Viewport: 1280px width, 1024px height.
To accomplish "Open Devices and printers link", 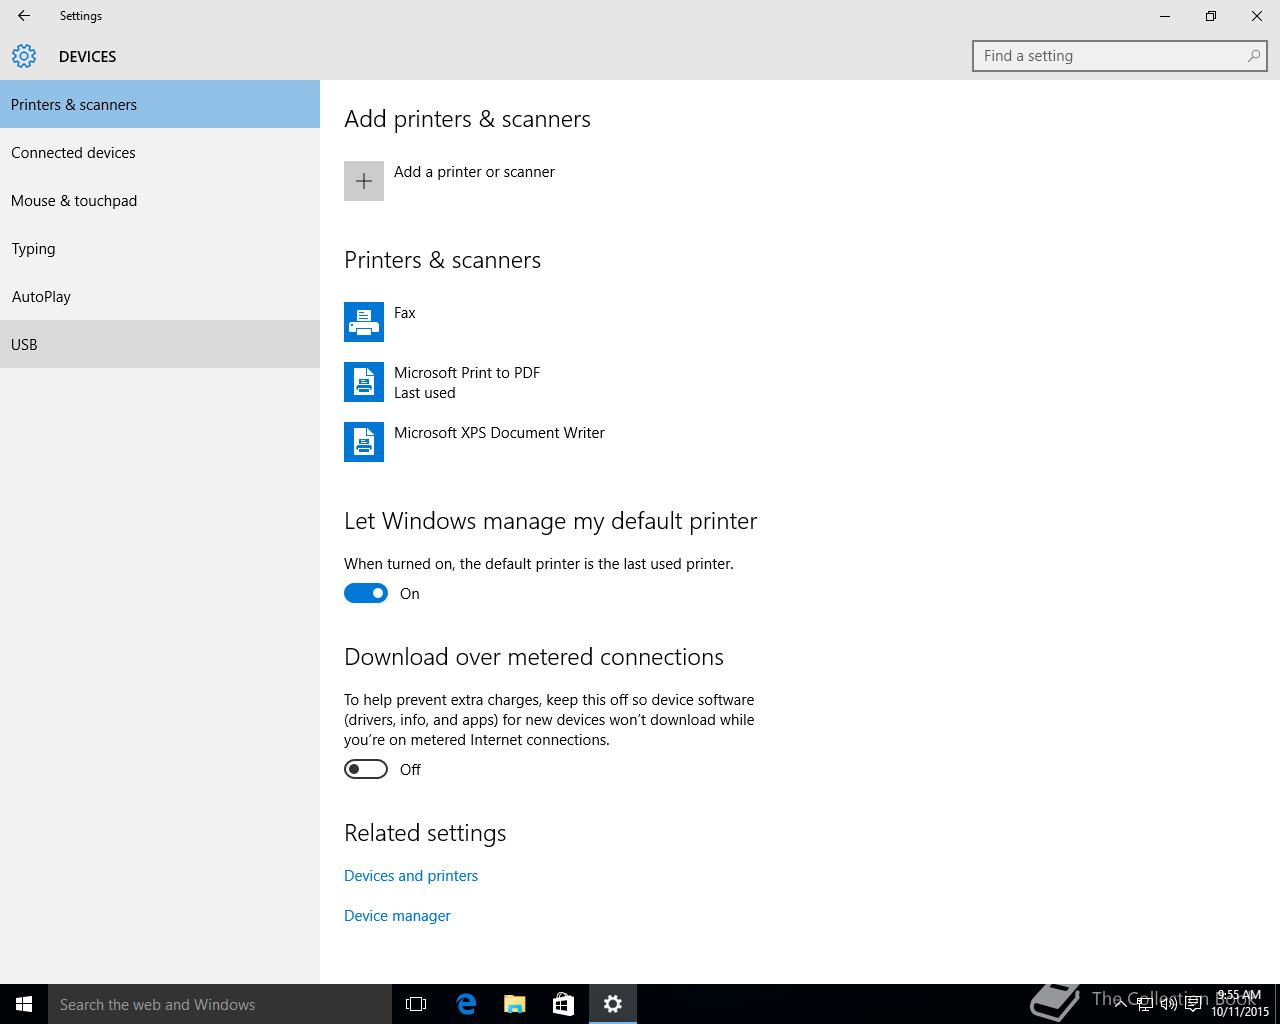I will click(411, 876).
